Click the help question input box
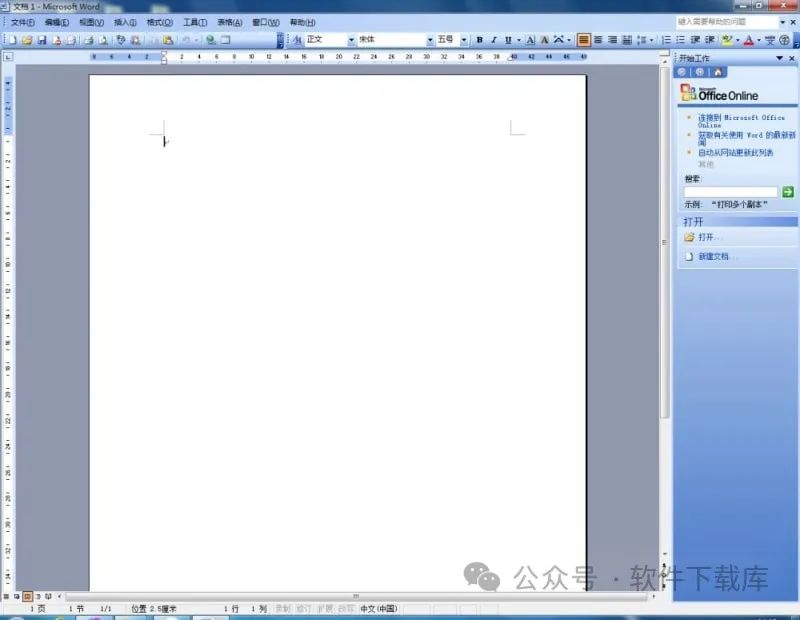Screen dimensions: 800x620 pos(727,22)
